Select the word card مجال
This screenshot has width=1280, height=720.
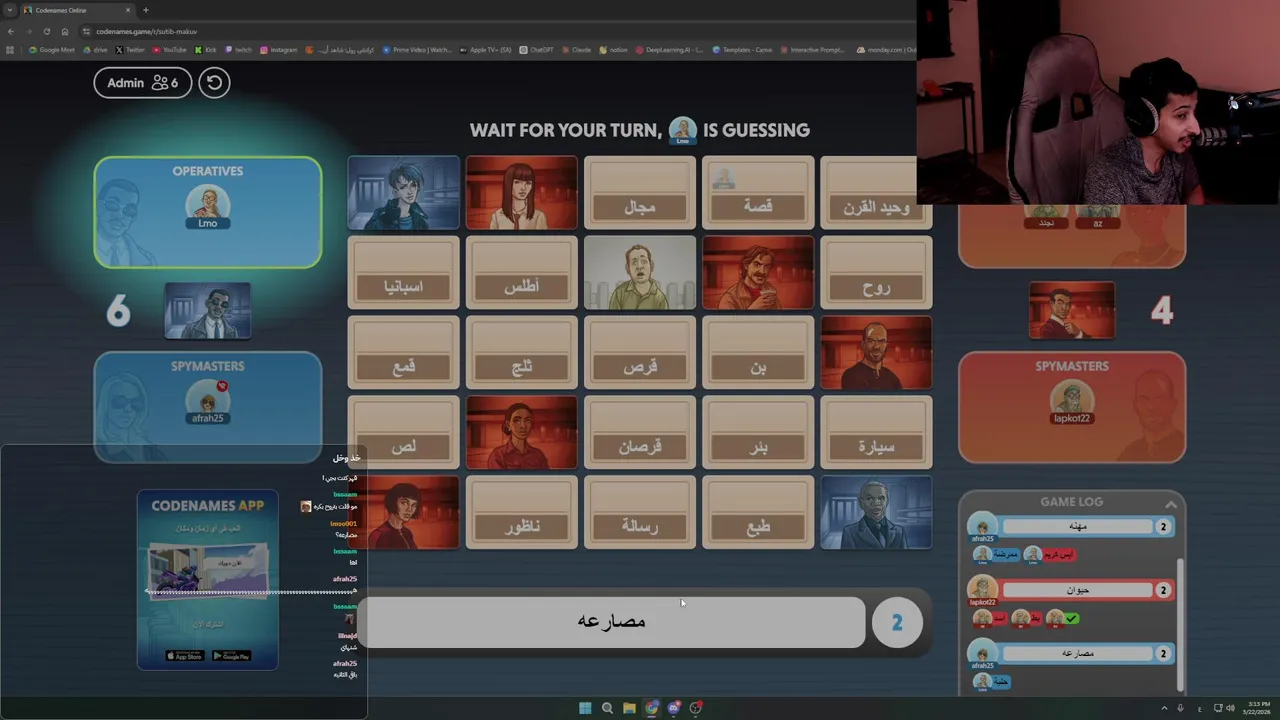pos(639,193)
